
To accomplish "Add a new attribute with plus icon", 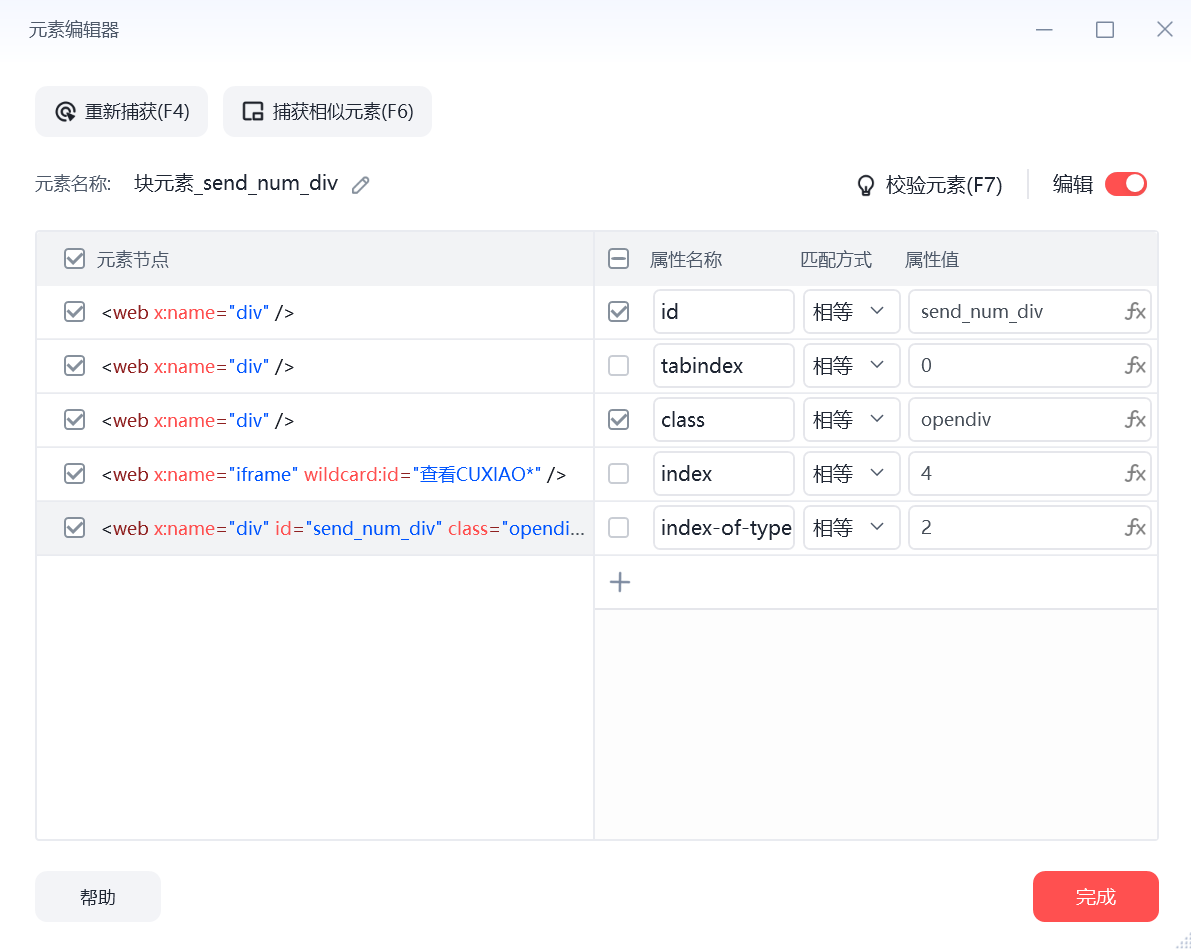I will [x=620, y=582].
